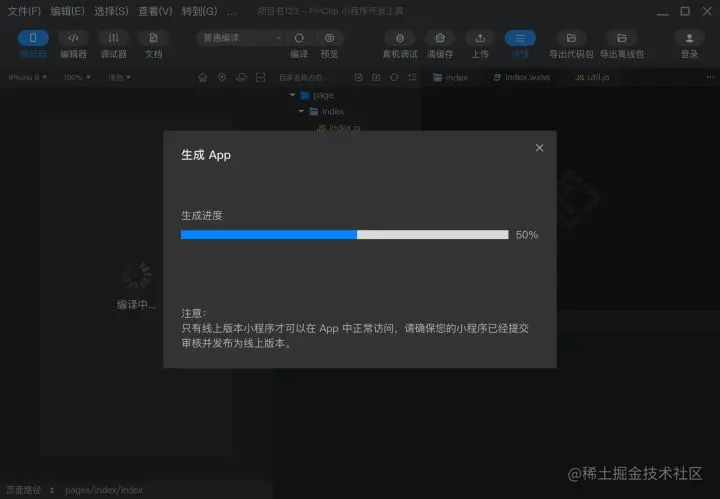
Task: Click the 预览 preview eye icon
Action: 329,38
